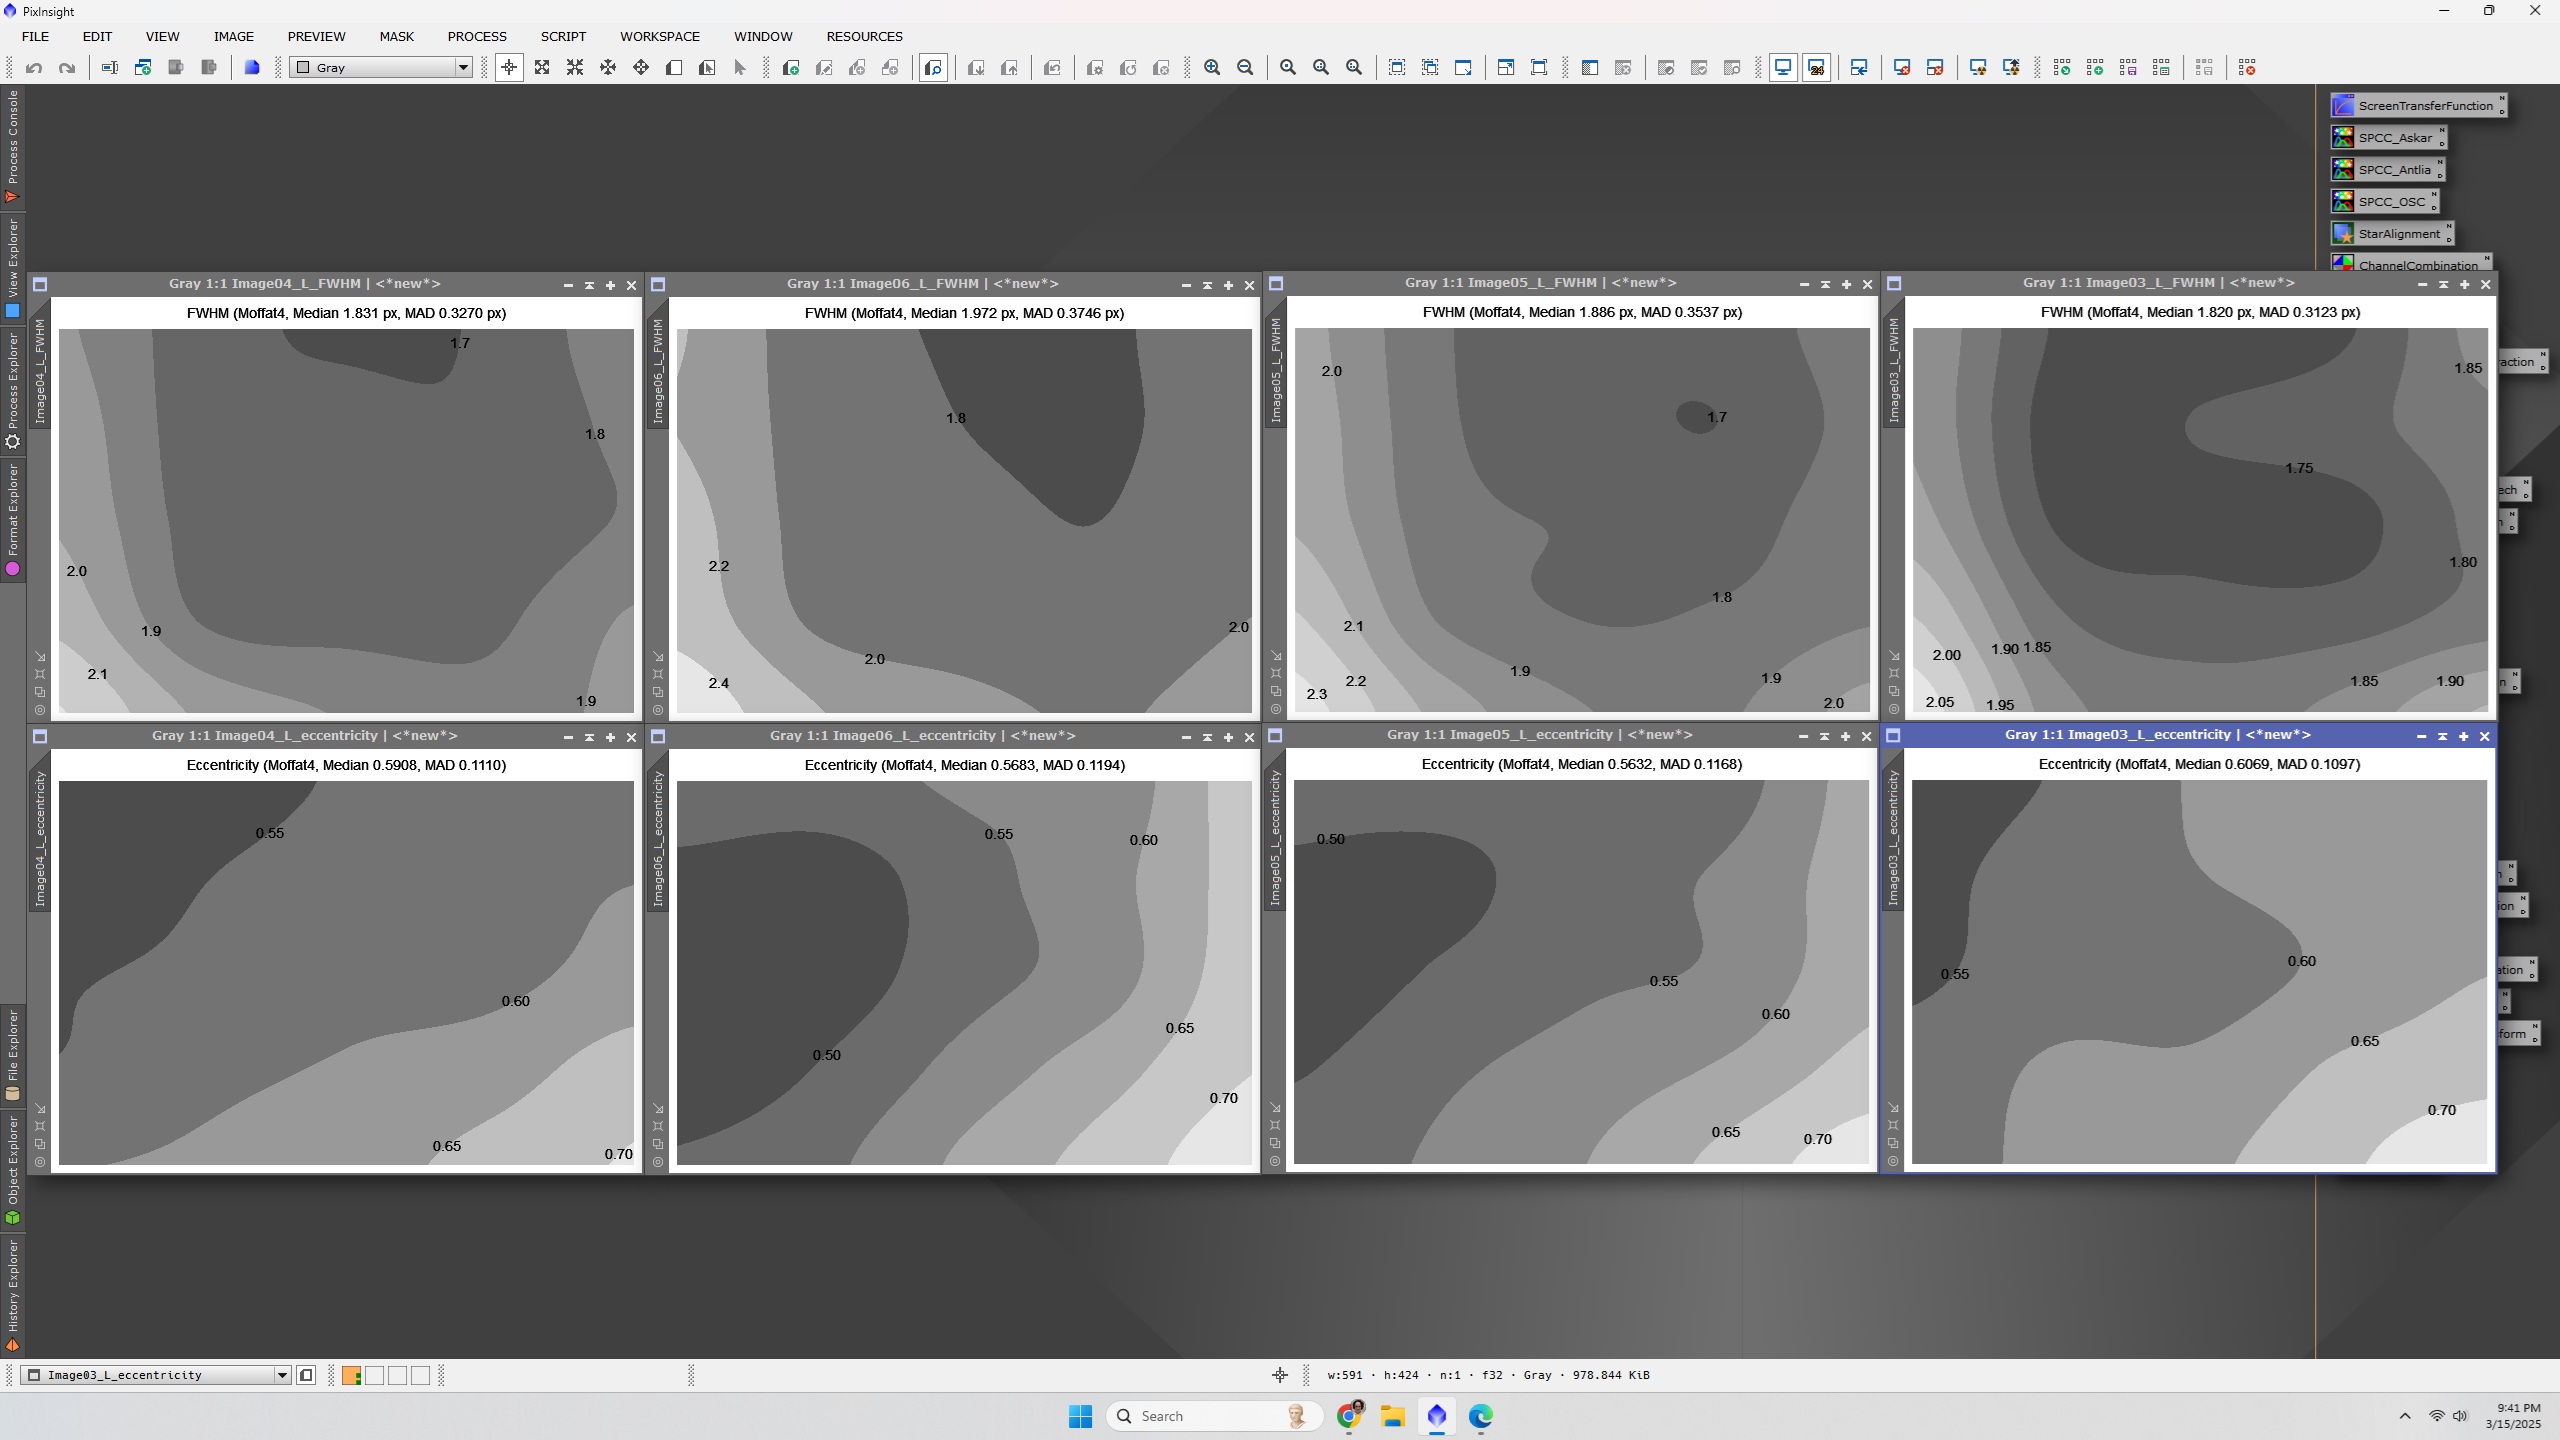
Task: Open the StarAlignment process icon
Action: point(2391,233)
